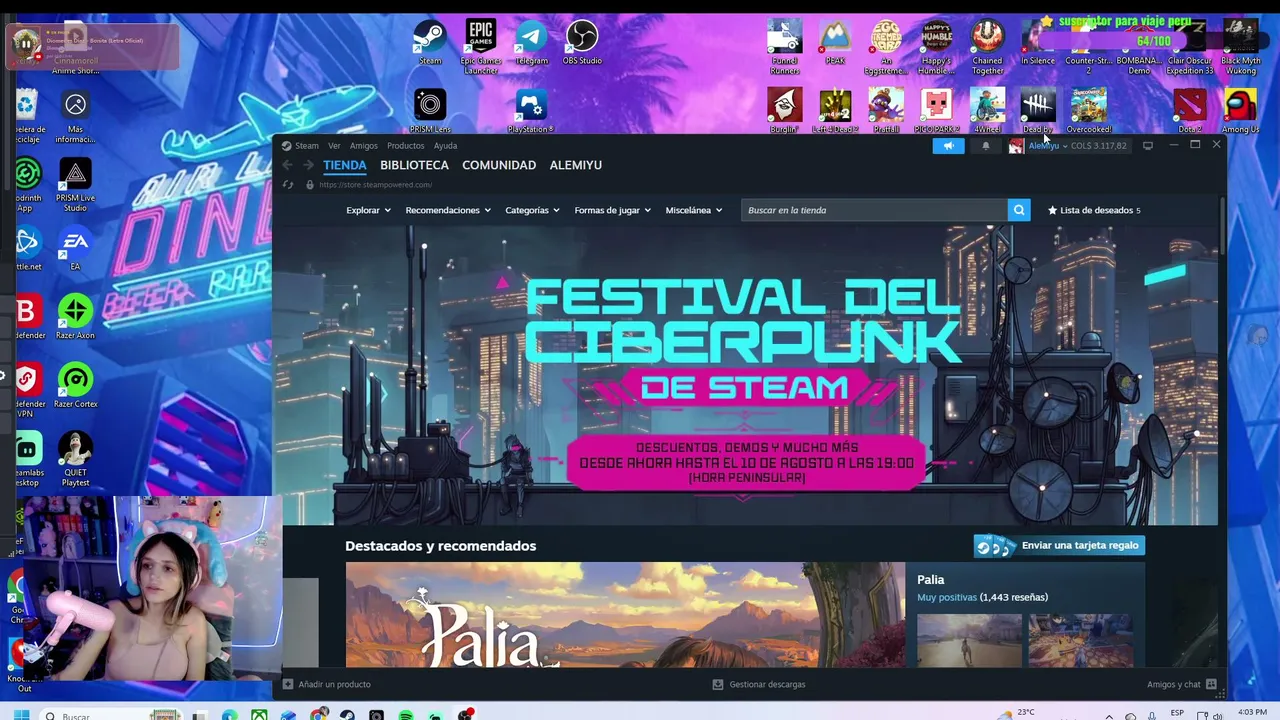Open the Steam menu
Screen dimensions: 1280x720
pyautogui.click(x=307, y=146)
